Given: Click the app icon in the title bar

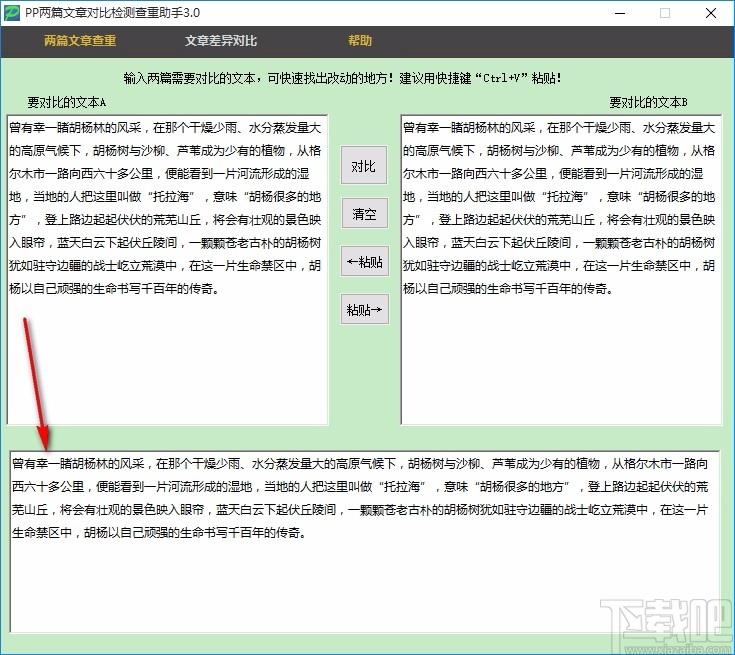Looking at the screenshot, I should pos(12,14).
